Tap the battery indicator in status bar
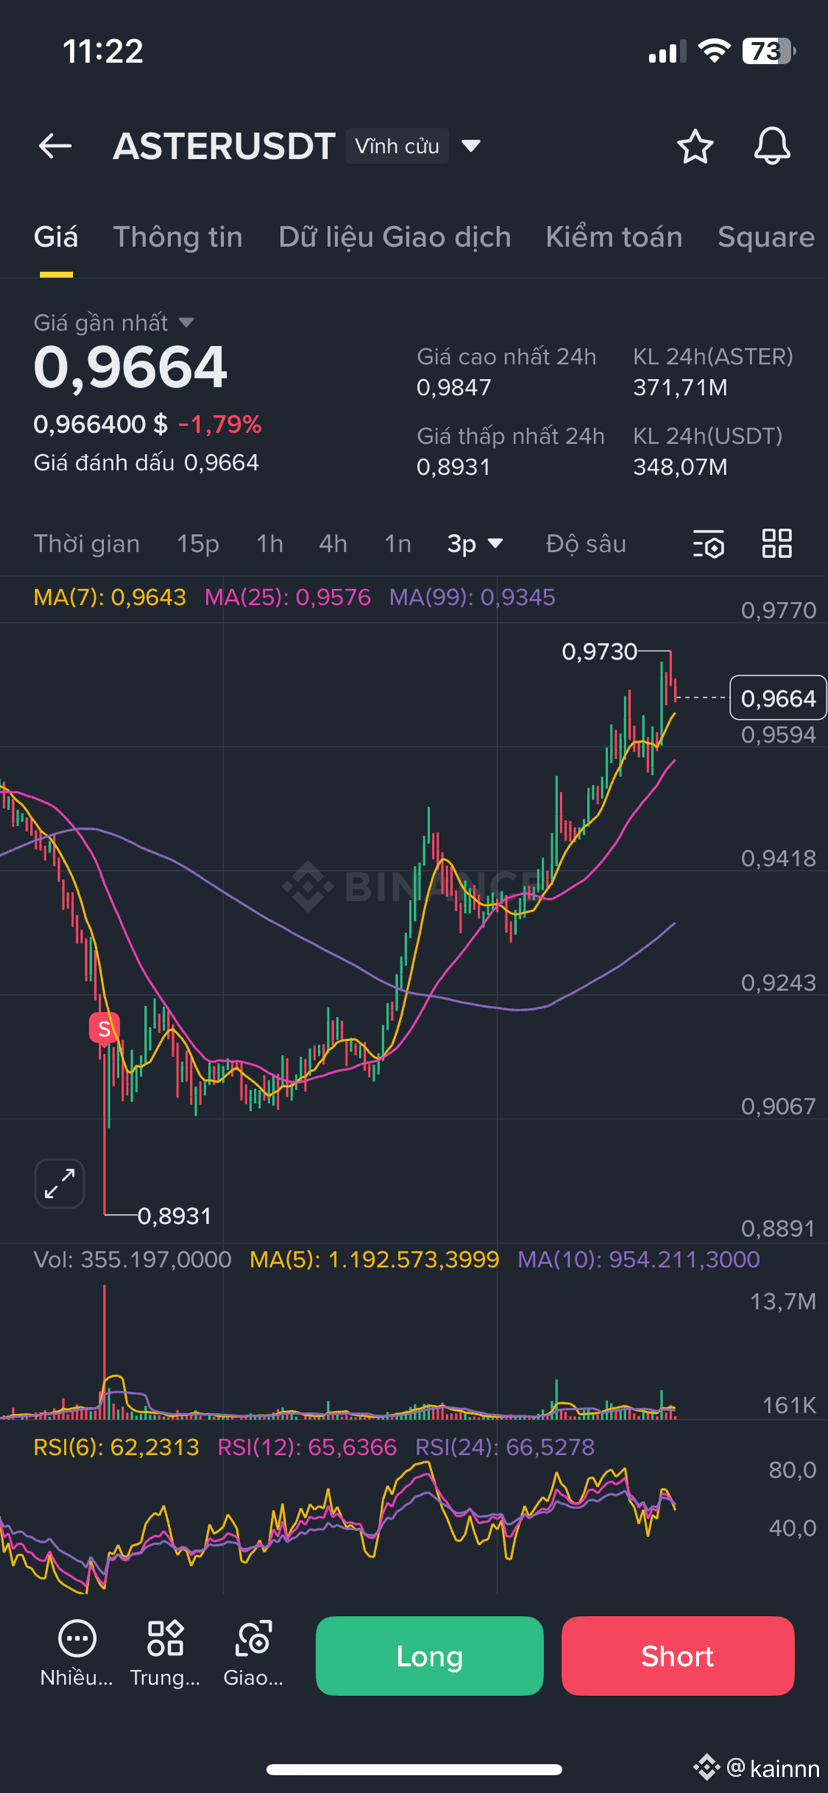Image resolution: width=828 pixels, height=1793 pixels. 768,51
